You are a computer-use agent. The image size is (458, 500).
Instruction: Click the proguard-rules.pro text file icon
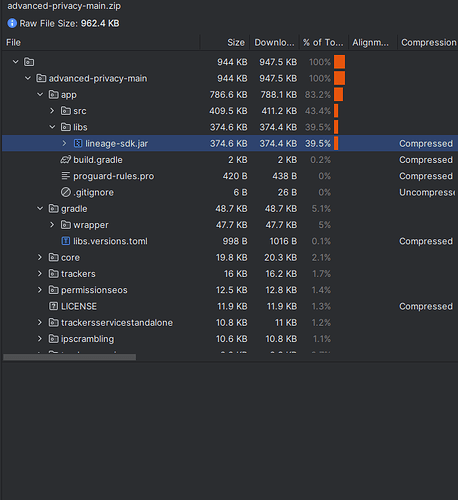point(66,176)
